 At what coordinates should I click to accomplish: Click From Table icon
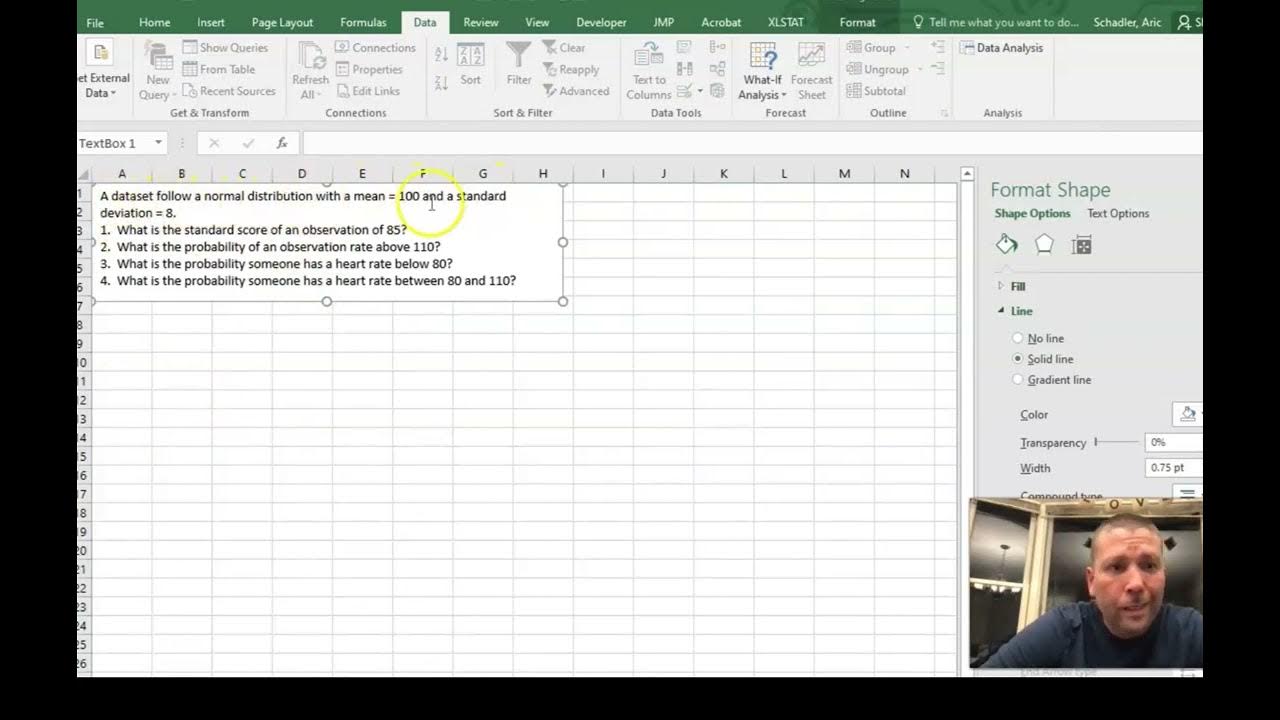click(x=190, y=69)
